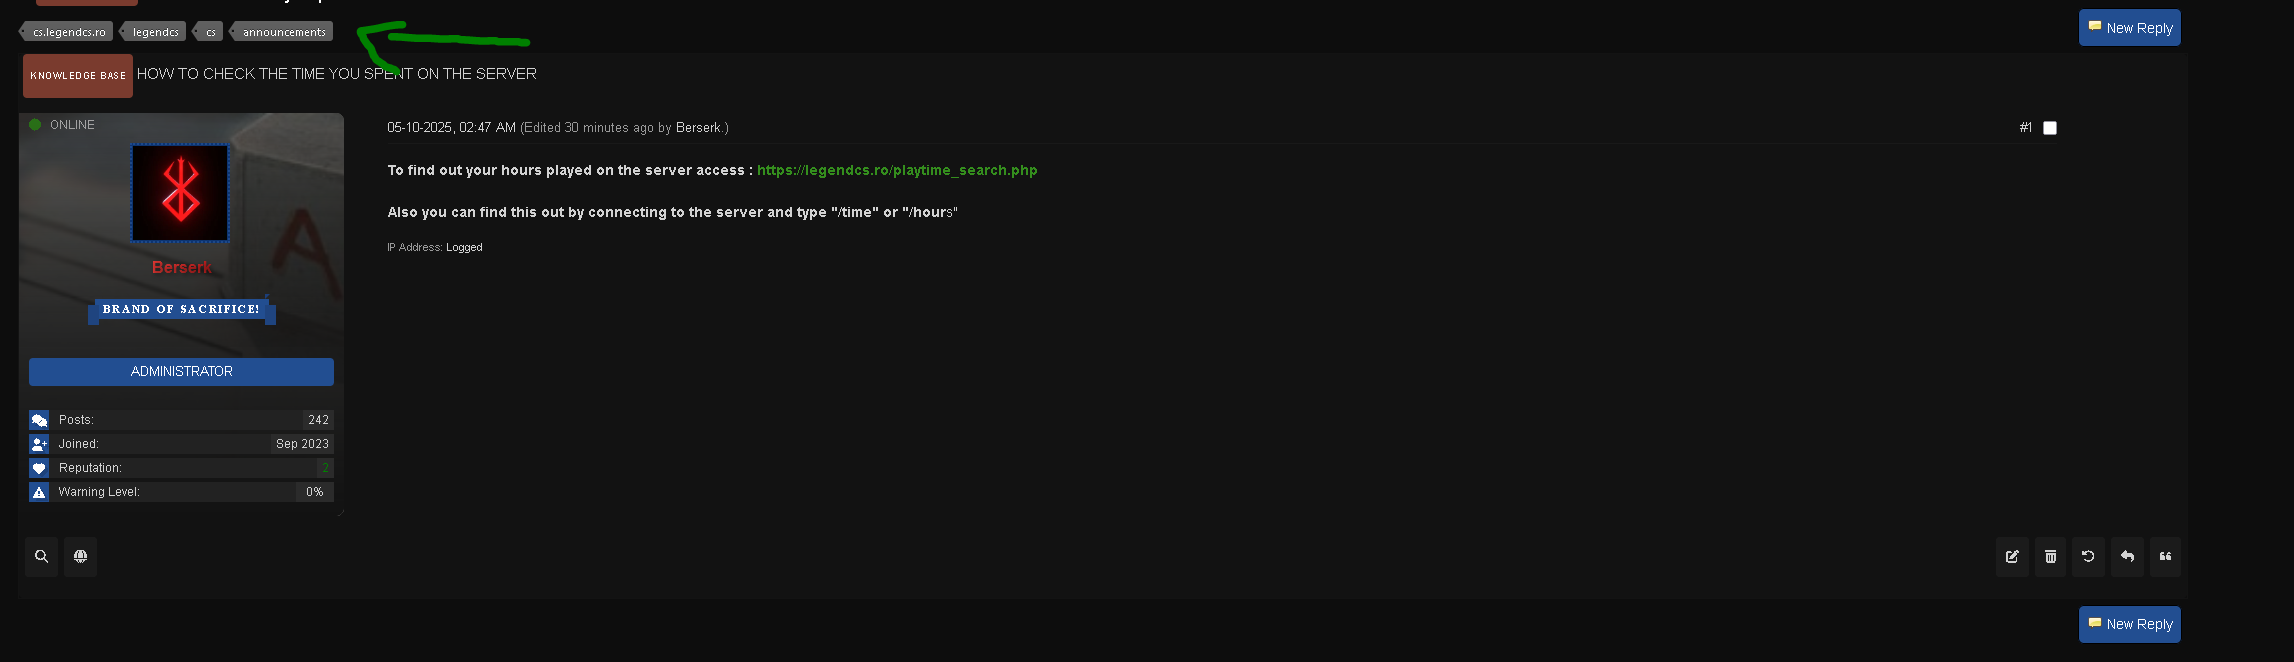The height and width of the screenshot is (662, 2294).
Task: Open the #1 post permalink
Action: pos(2025,128)
